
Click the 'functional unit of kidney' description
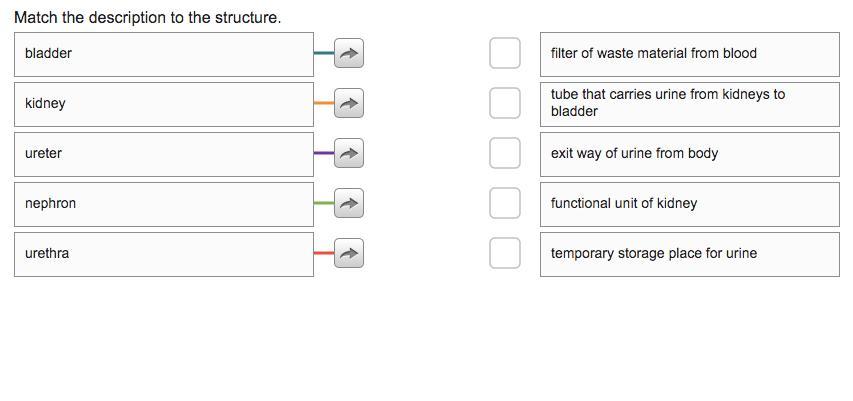tap(689, 204)
